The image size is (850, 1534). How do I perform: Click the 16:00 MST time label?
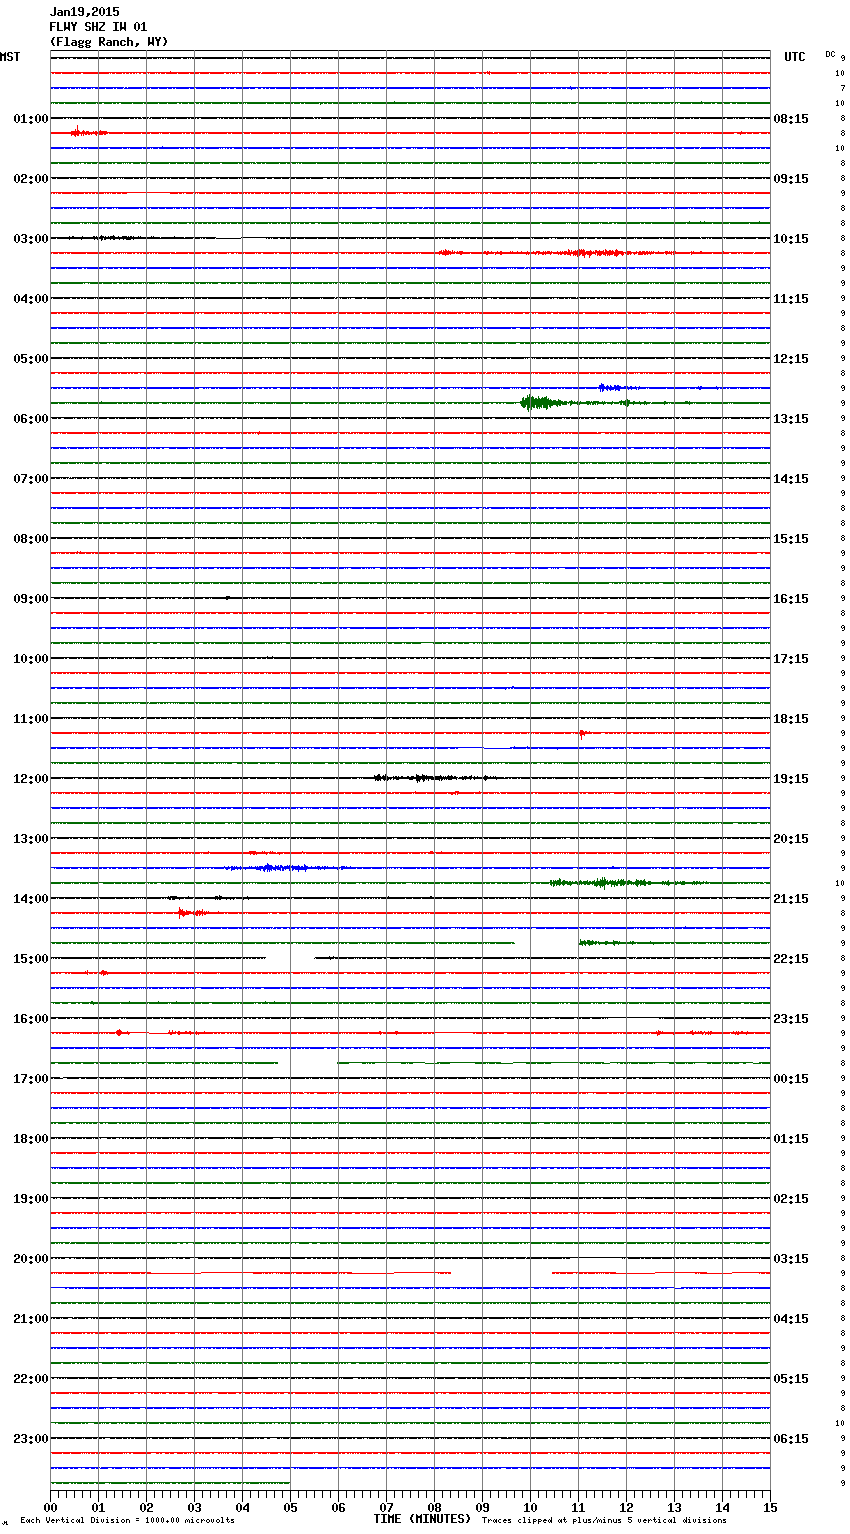[x=30, y=1019]
